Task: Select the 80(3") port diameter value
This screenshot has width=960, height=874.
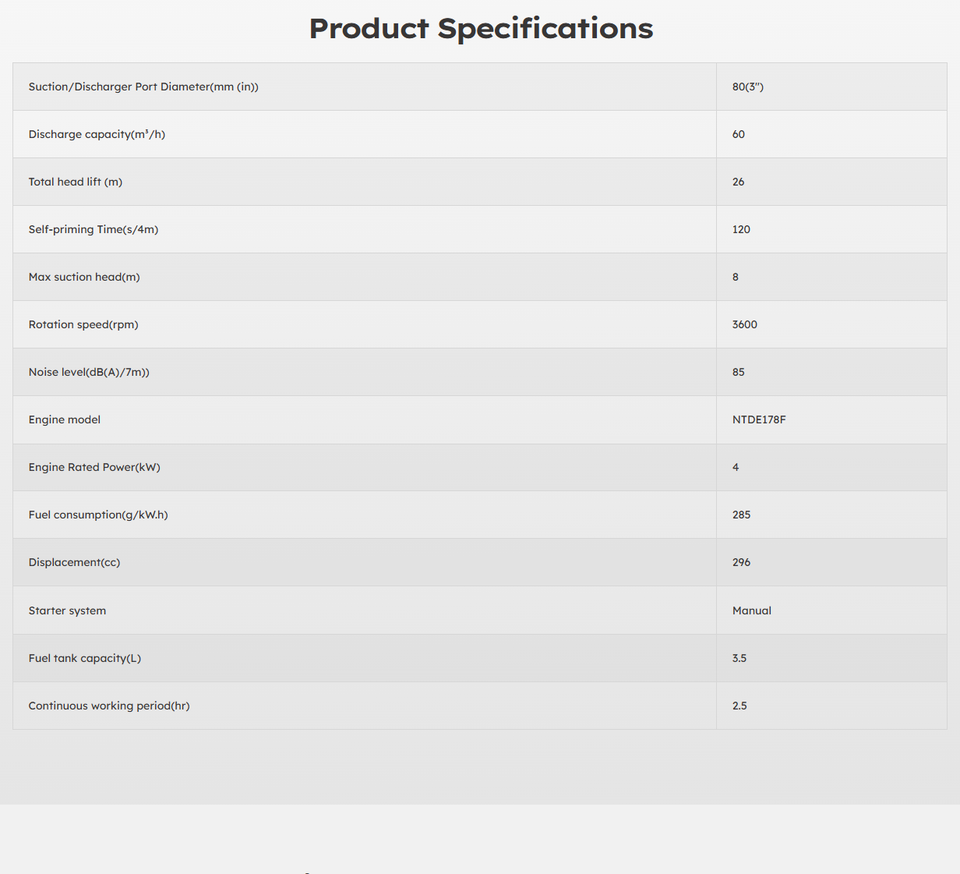Action: [748, 87]
